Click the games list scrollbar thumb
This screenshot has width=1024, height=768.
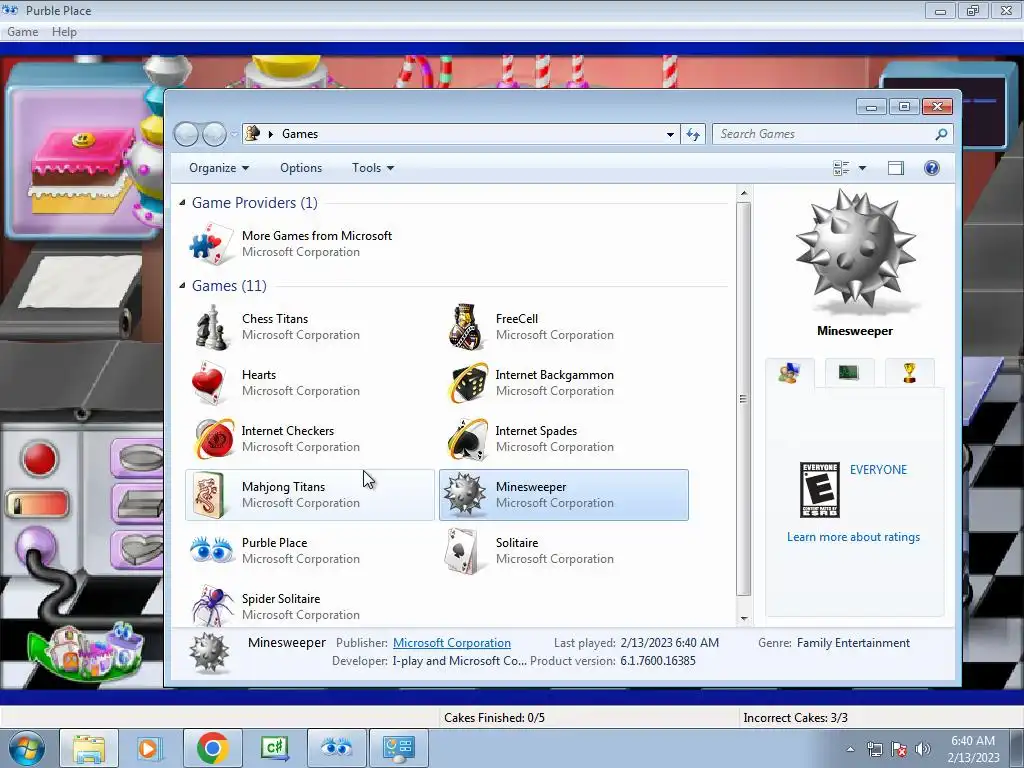[x=743, y=398]
